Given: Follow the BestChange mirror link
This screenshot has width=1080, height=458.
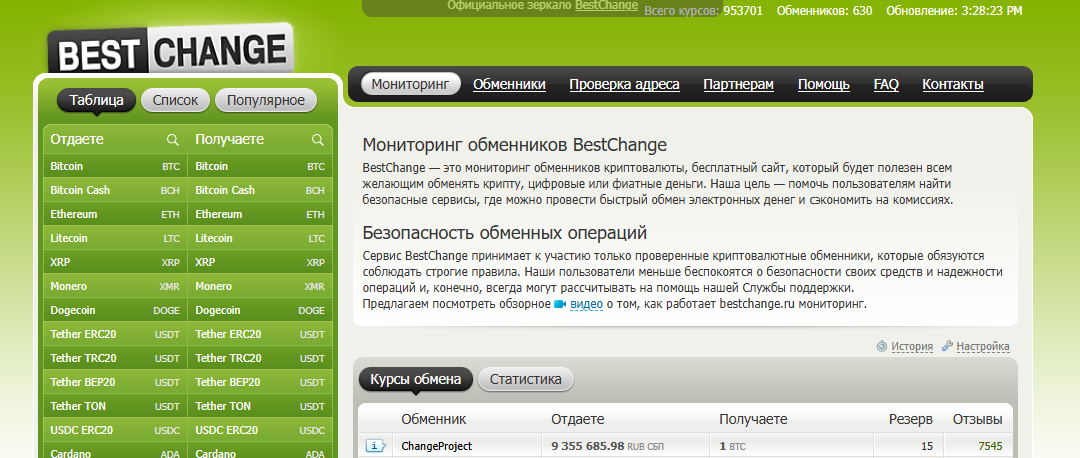Looking at the screenshot, I should (x=606, y=6).
